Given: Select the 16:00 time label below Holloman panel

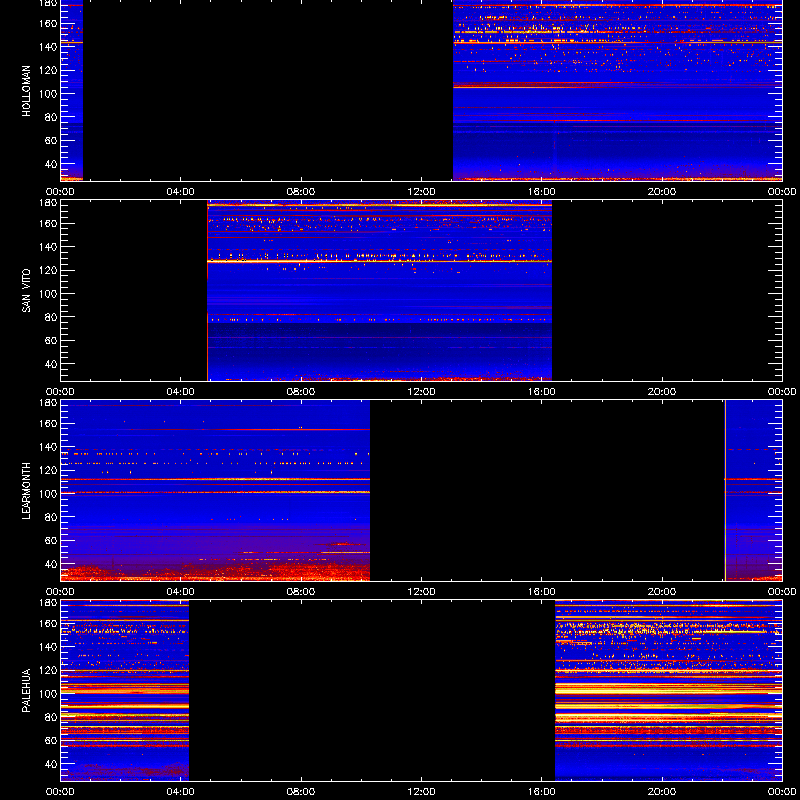Looking at the screenshot, I should (x=542, y=192).
